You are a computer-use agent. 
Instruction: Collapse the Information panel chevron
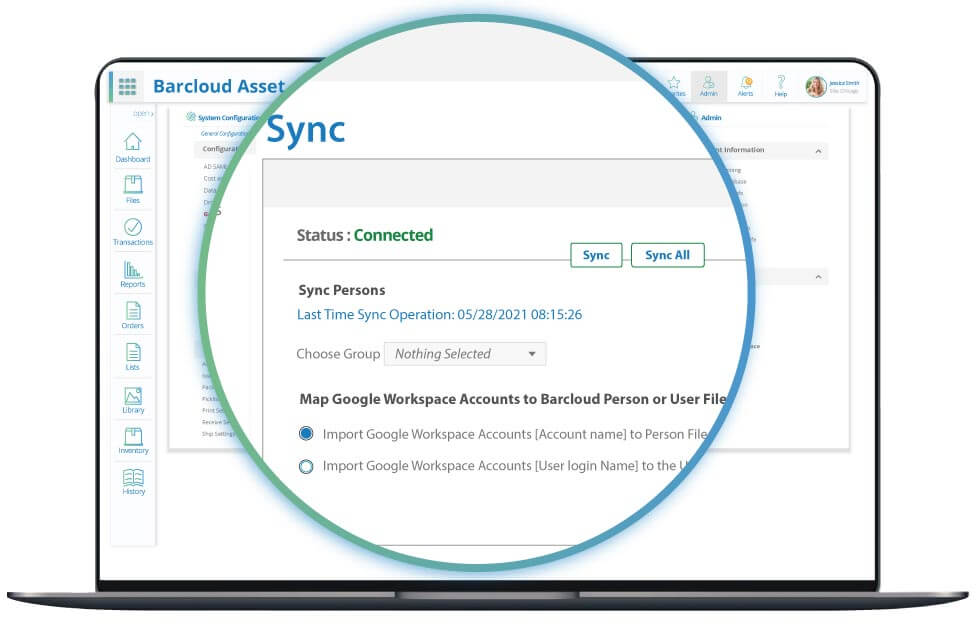pyautogui.click(x=818, y=151)
